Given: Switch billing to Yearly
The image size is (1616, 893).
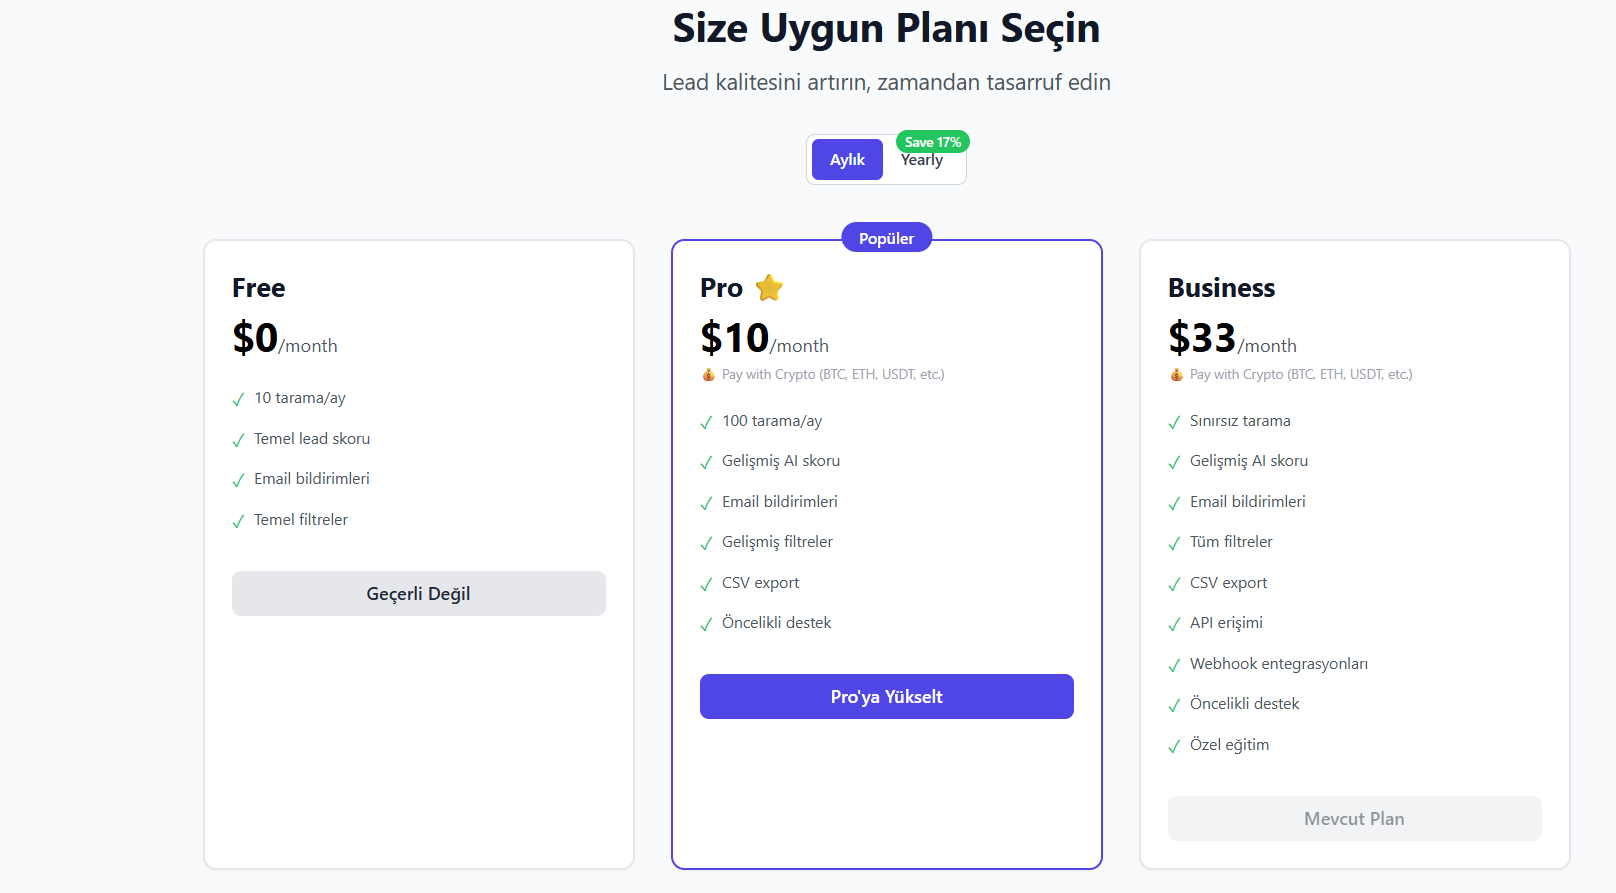Looking at the screenshot, I should [x=922, y=162].
